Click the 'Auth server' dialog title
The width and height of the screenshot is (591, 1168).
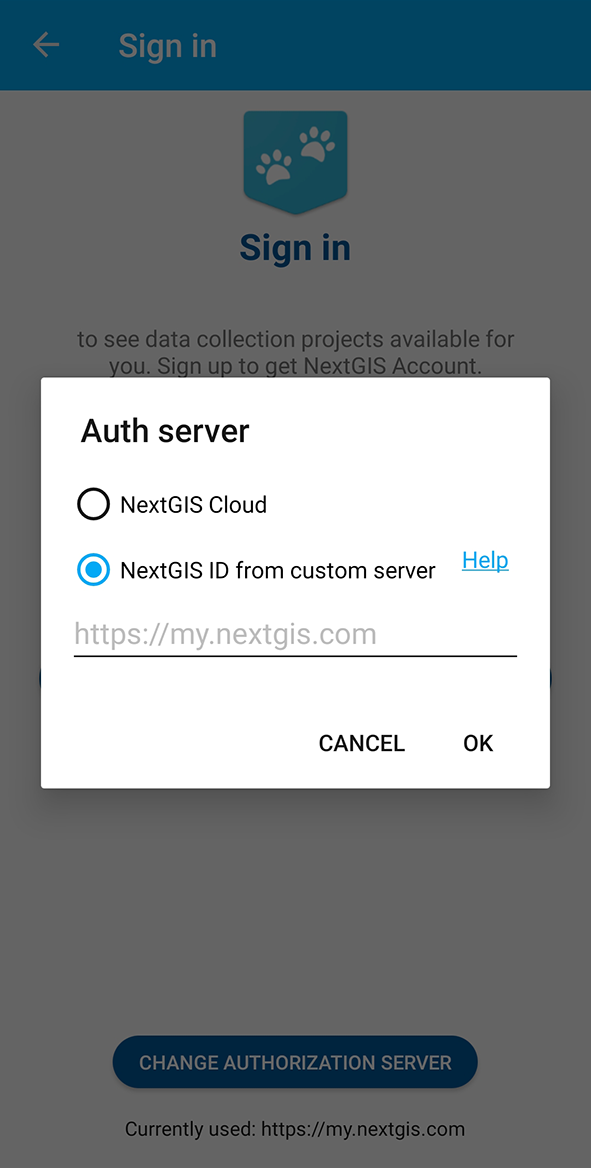[x=165, y=431]
